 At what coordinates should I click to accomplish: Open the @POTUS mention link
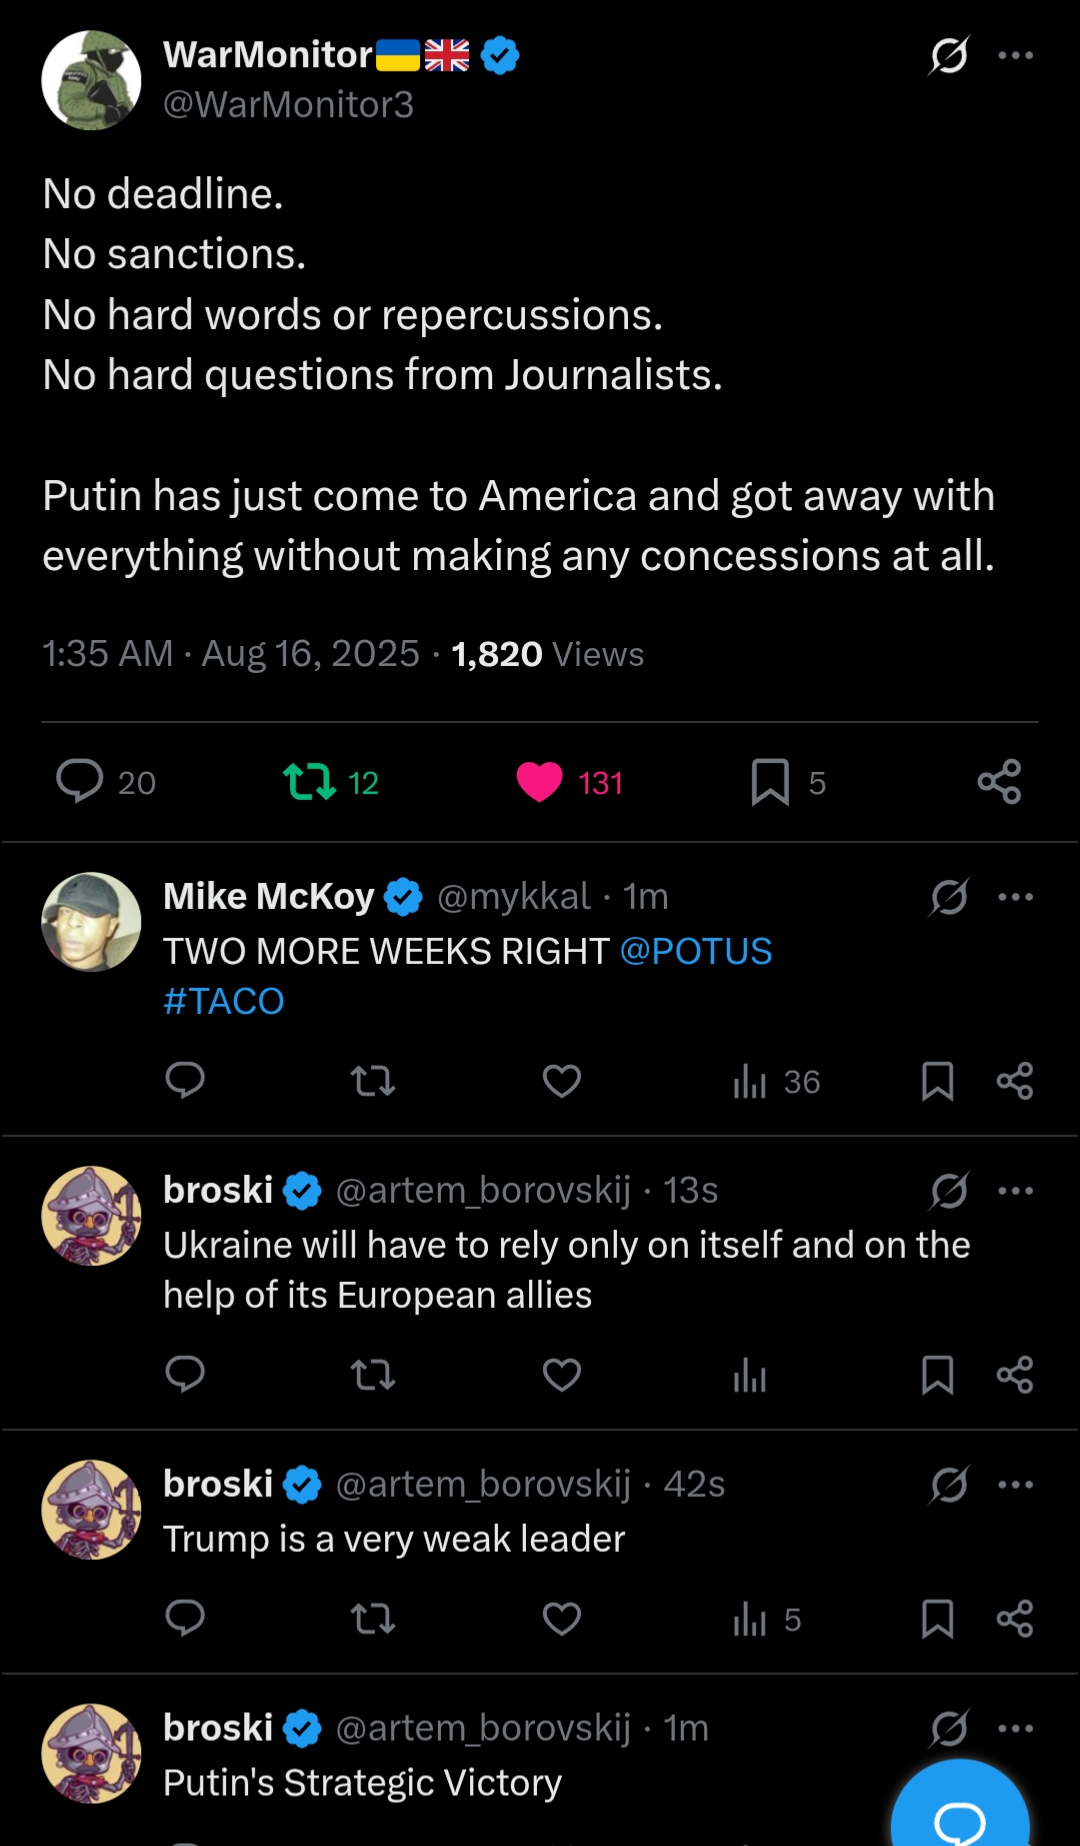coord(696,951)
